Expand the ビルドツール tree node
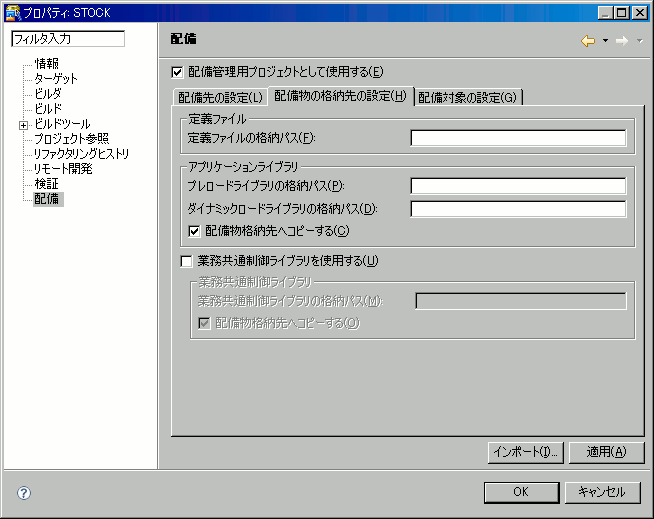The width and height of the screenshot is (654, 519). coord(24,125)
